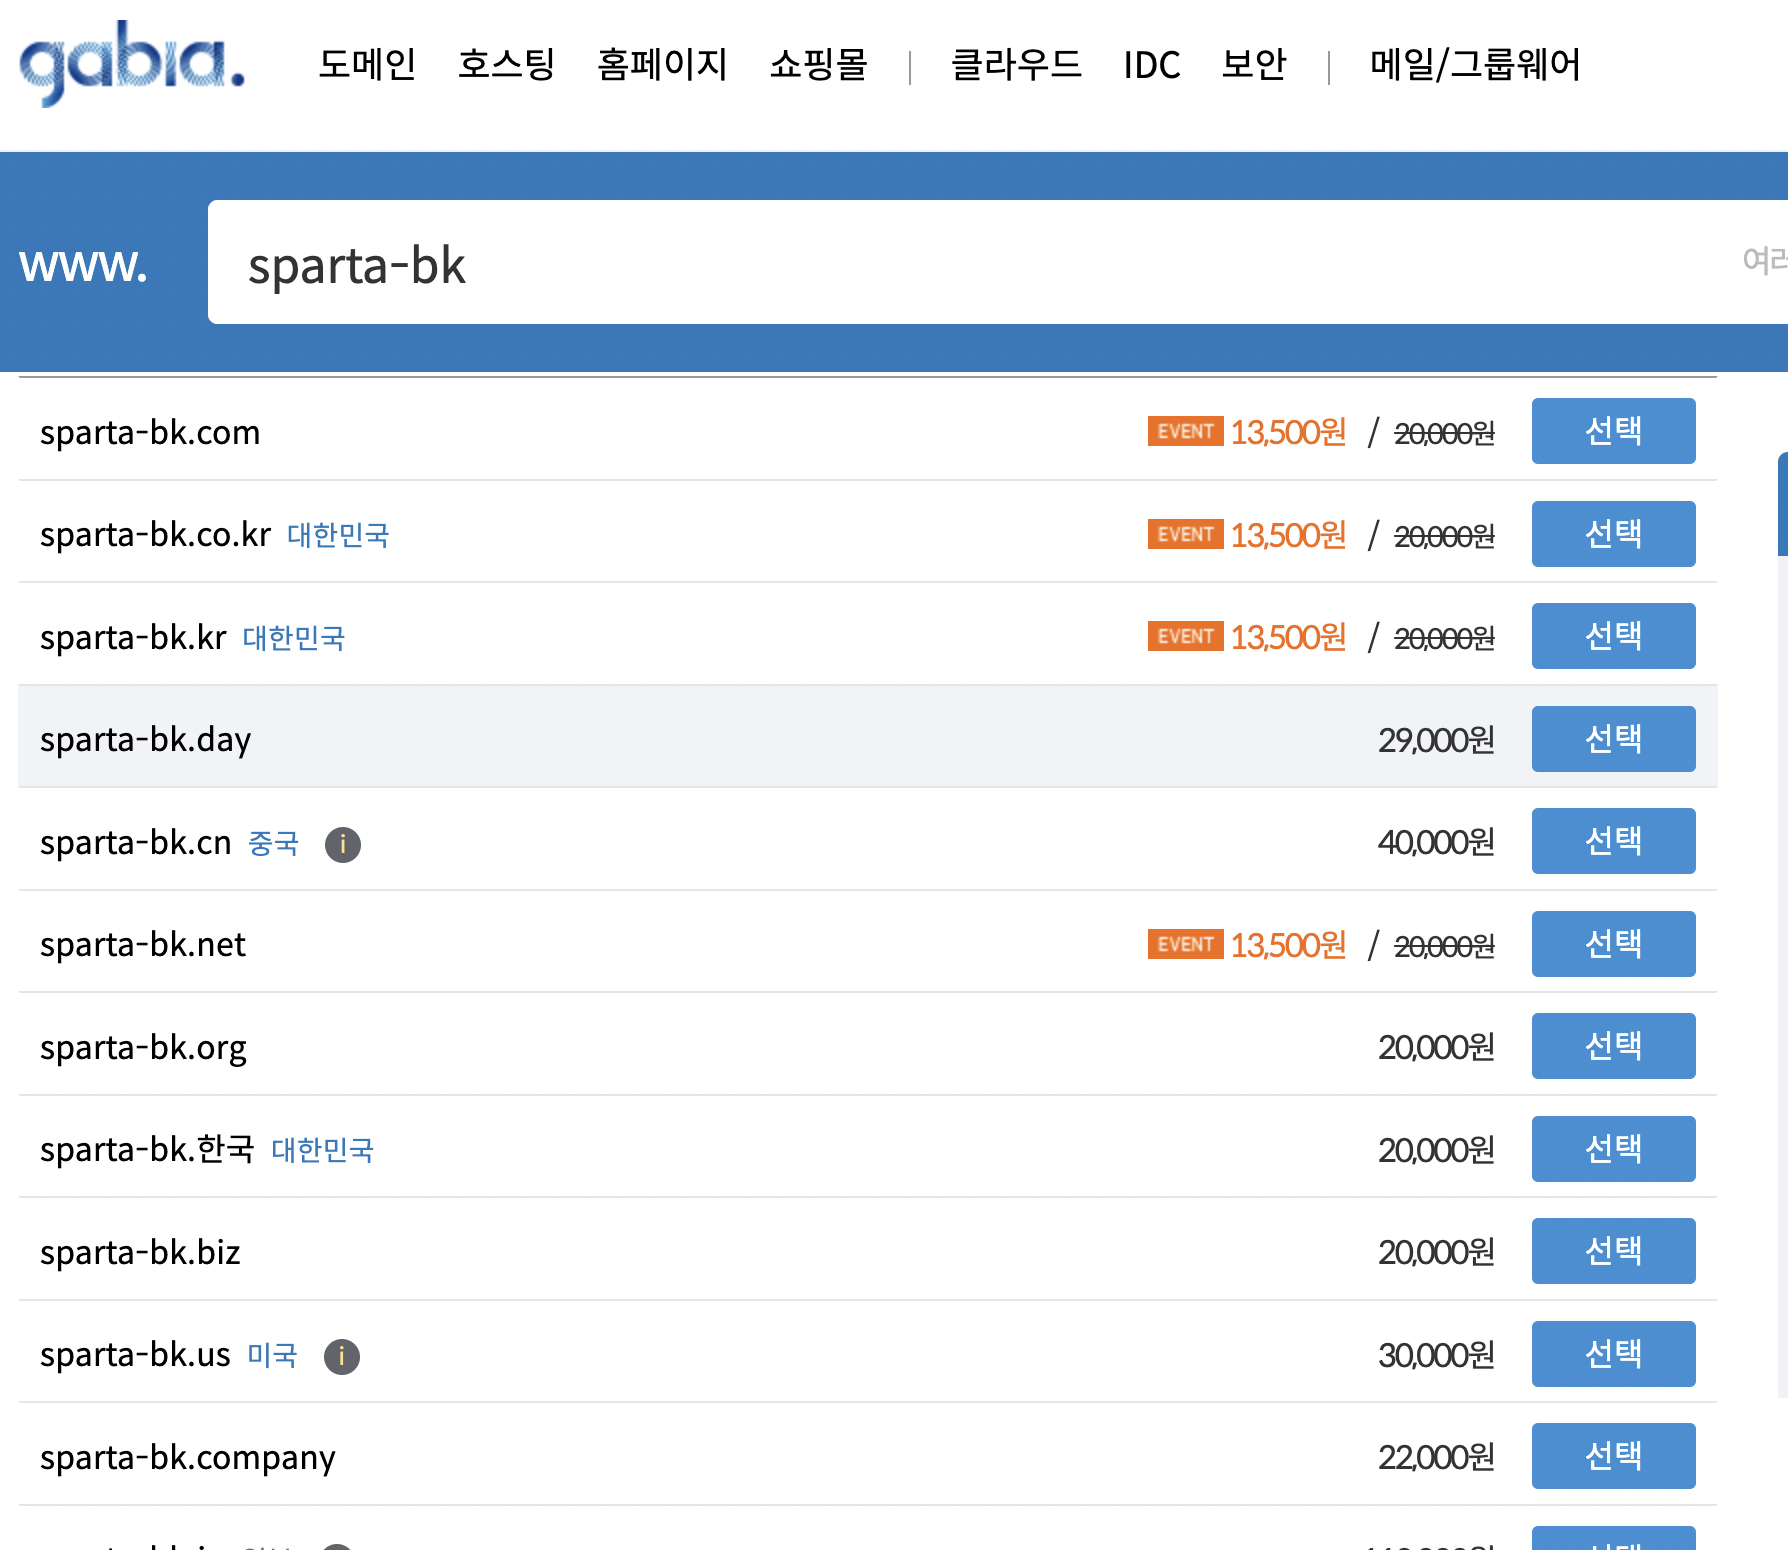Click the sparta-bk.biz domain name
This screenshot has height=1550, width=1788.
[x=140, y=1253]
